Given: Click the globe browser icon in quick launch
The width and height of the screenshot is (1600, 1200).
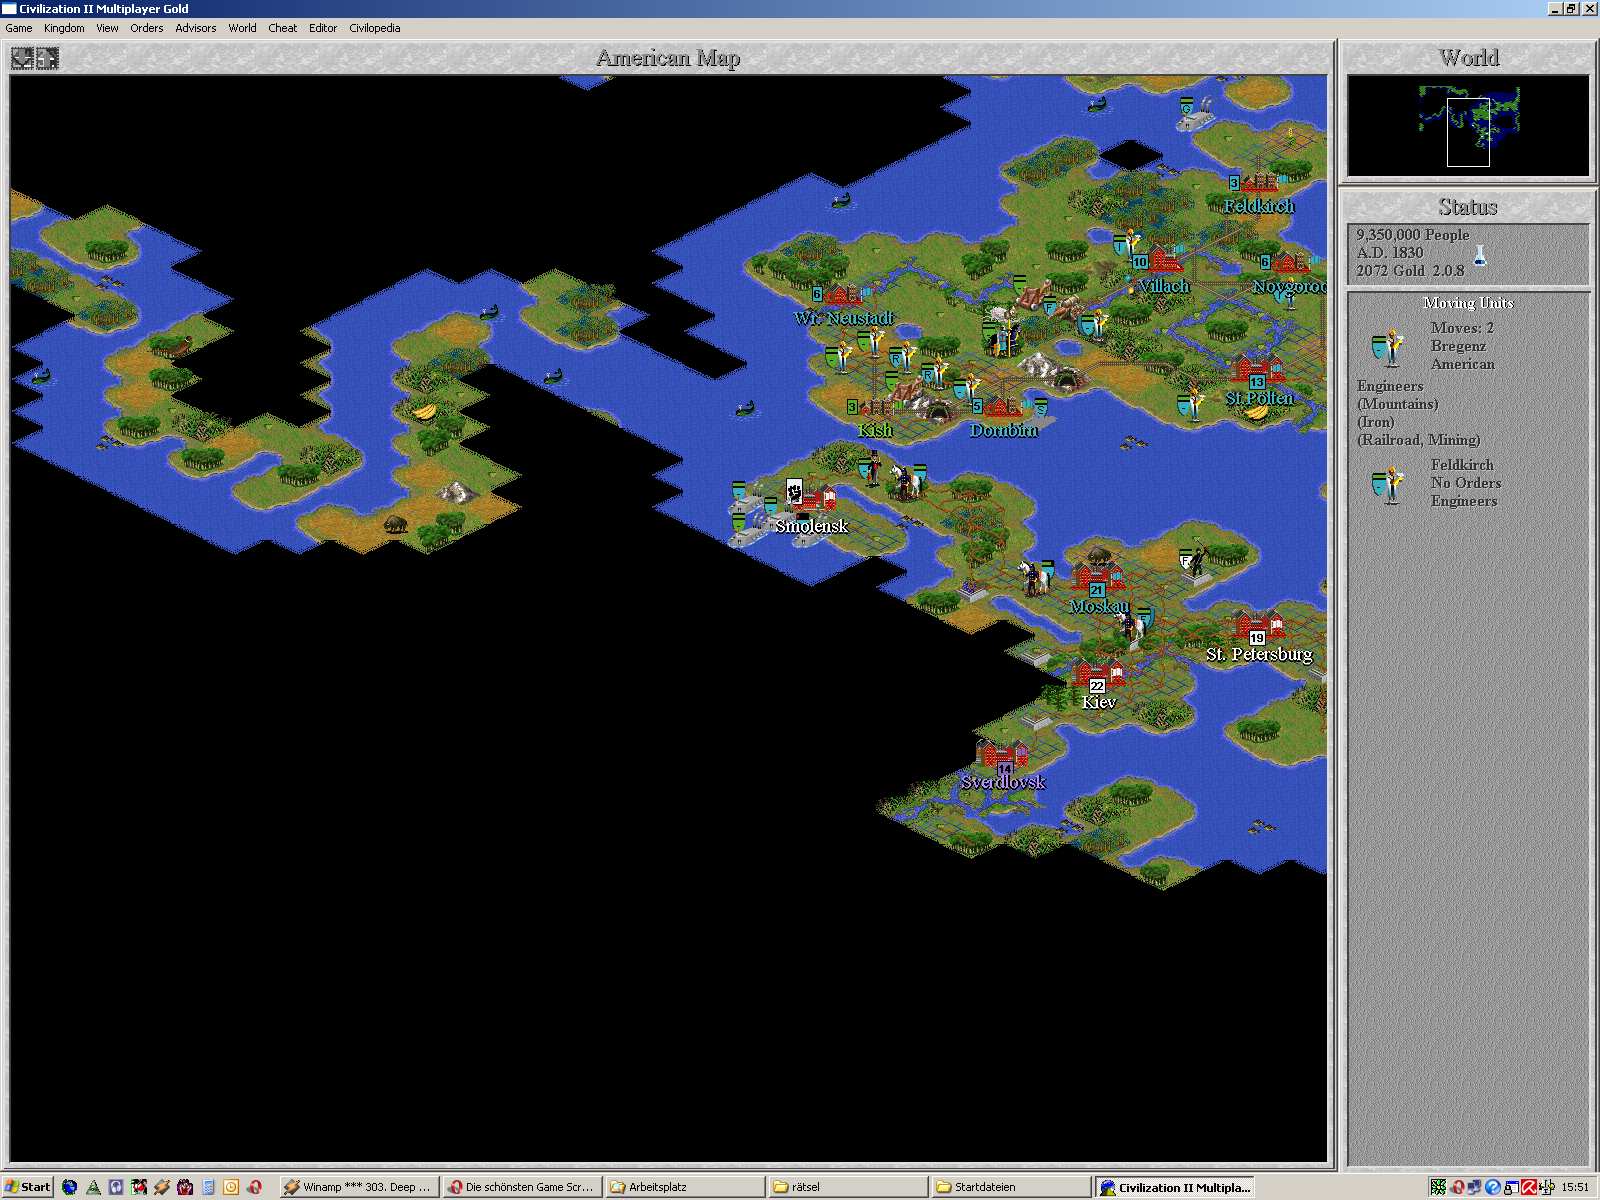Looking at the screenshot, I should coord(69,1187).
